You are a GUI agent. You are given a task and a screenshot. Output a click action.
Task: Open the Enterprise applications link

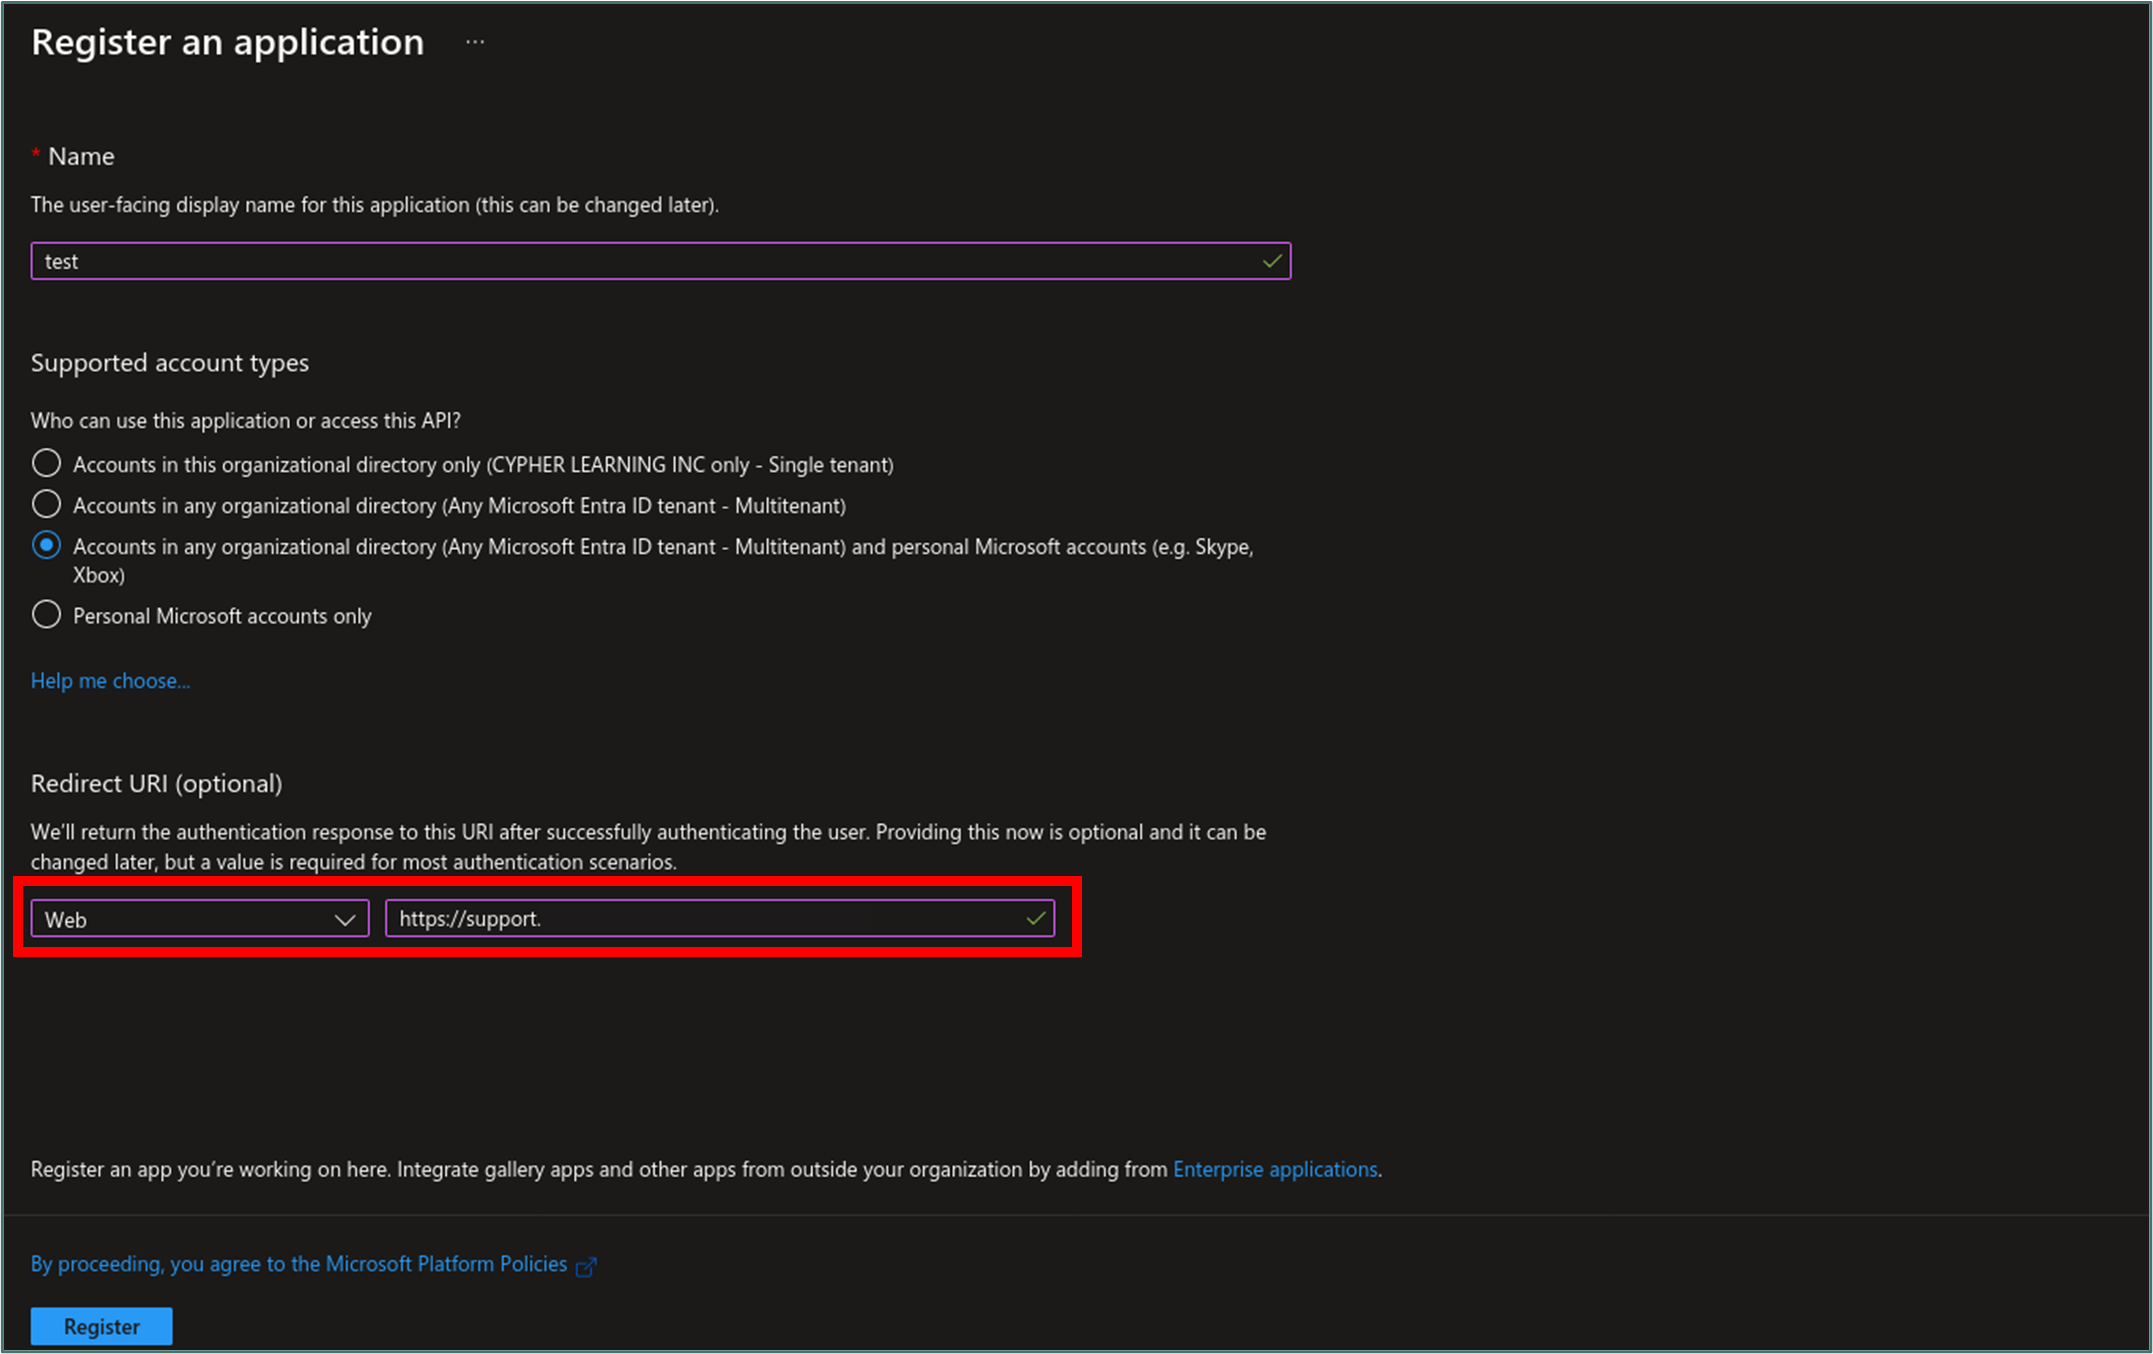[1275, 1169]
